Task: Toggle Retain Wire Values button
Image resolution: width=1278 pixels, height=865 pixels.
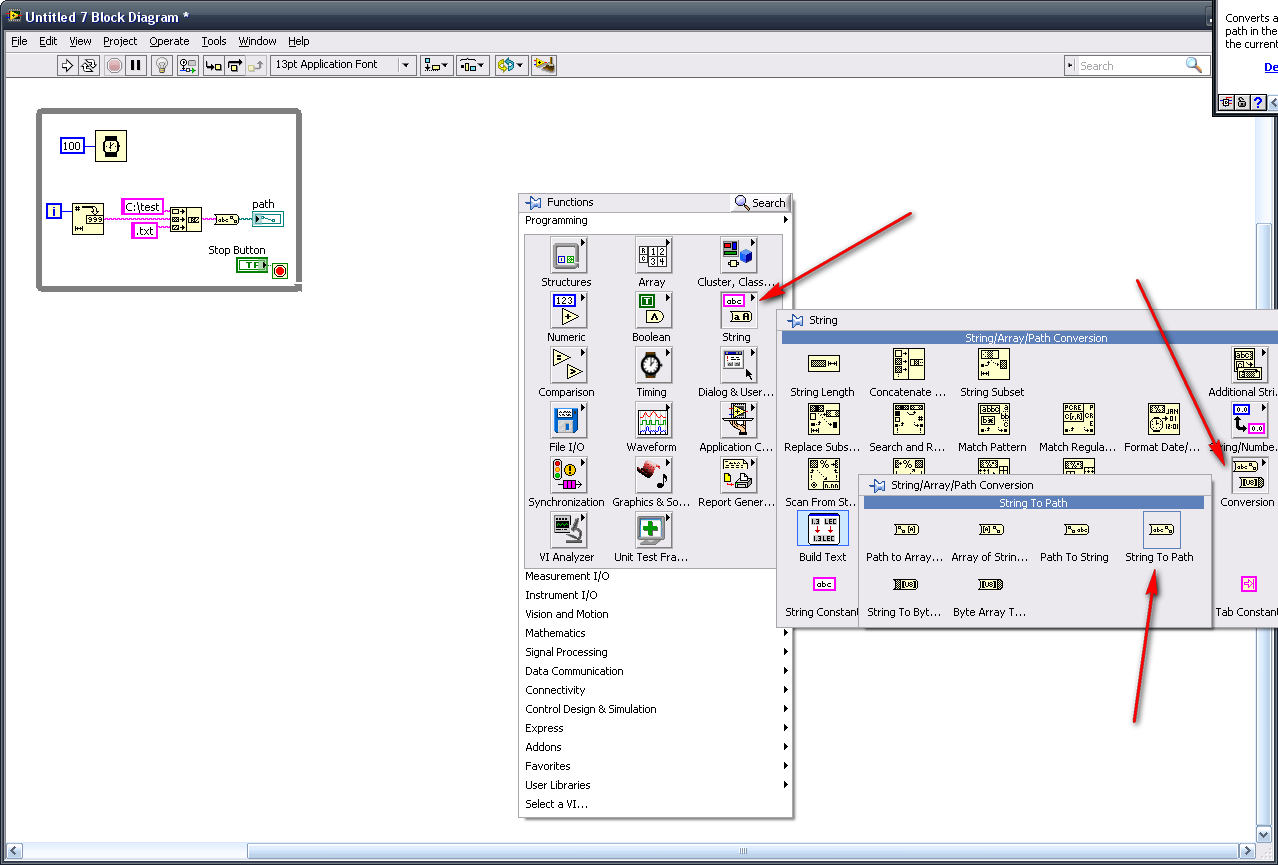Action: point(188,65)
